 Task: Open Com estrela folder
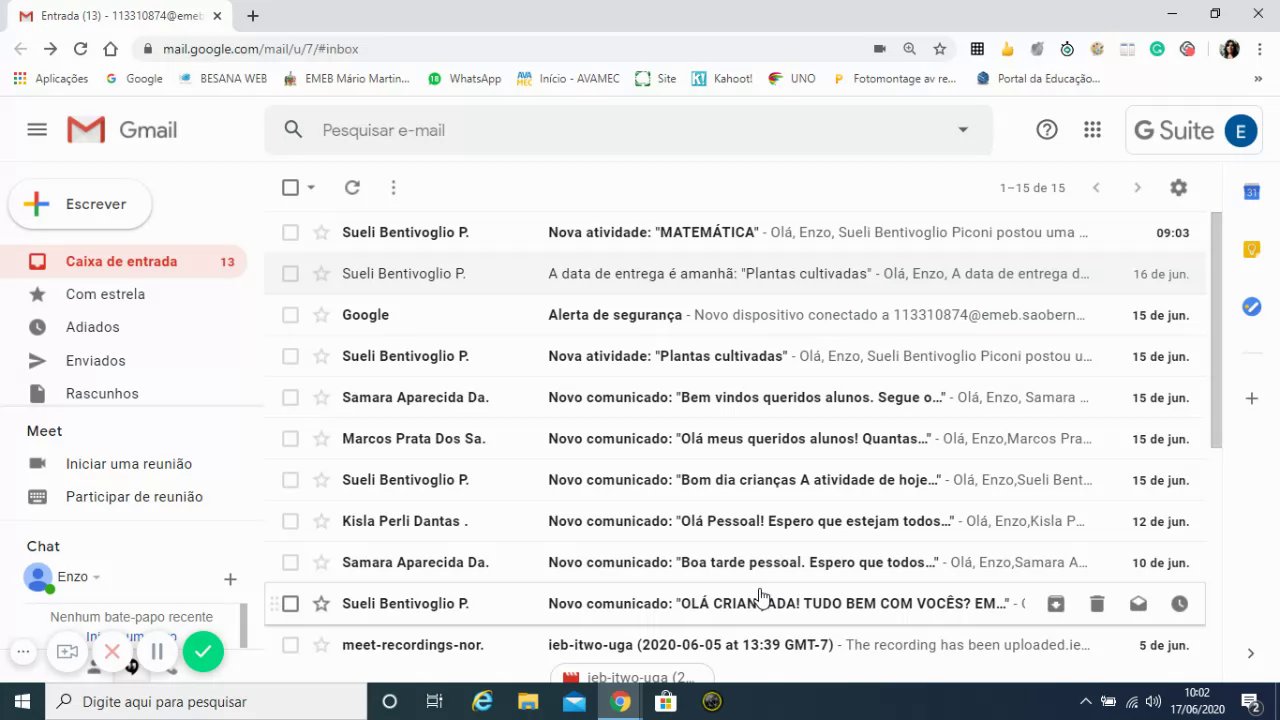click(105, 294)
